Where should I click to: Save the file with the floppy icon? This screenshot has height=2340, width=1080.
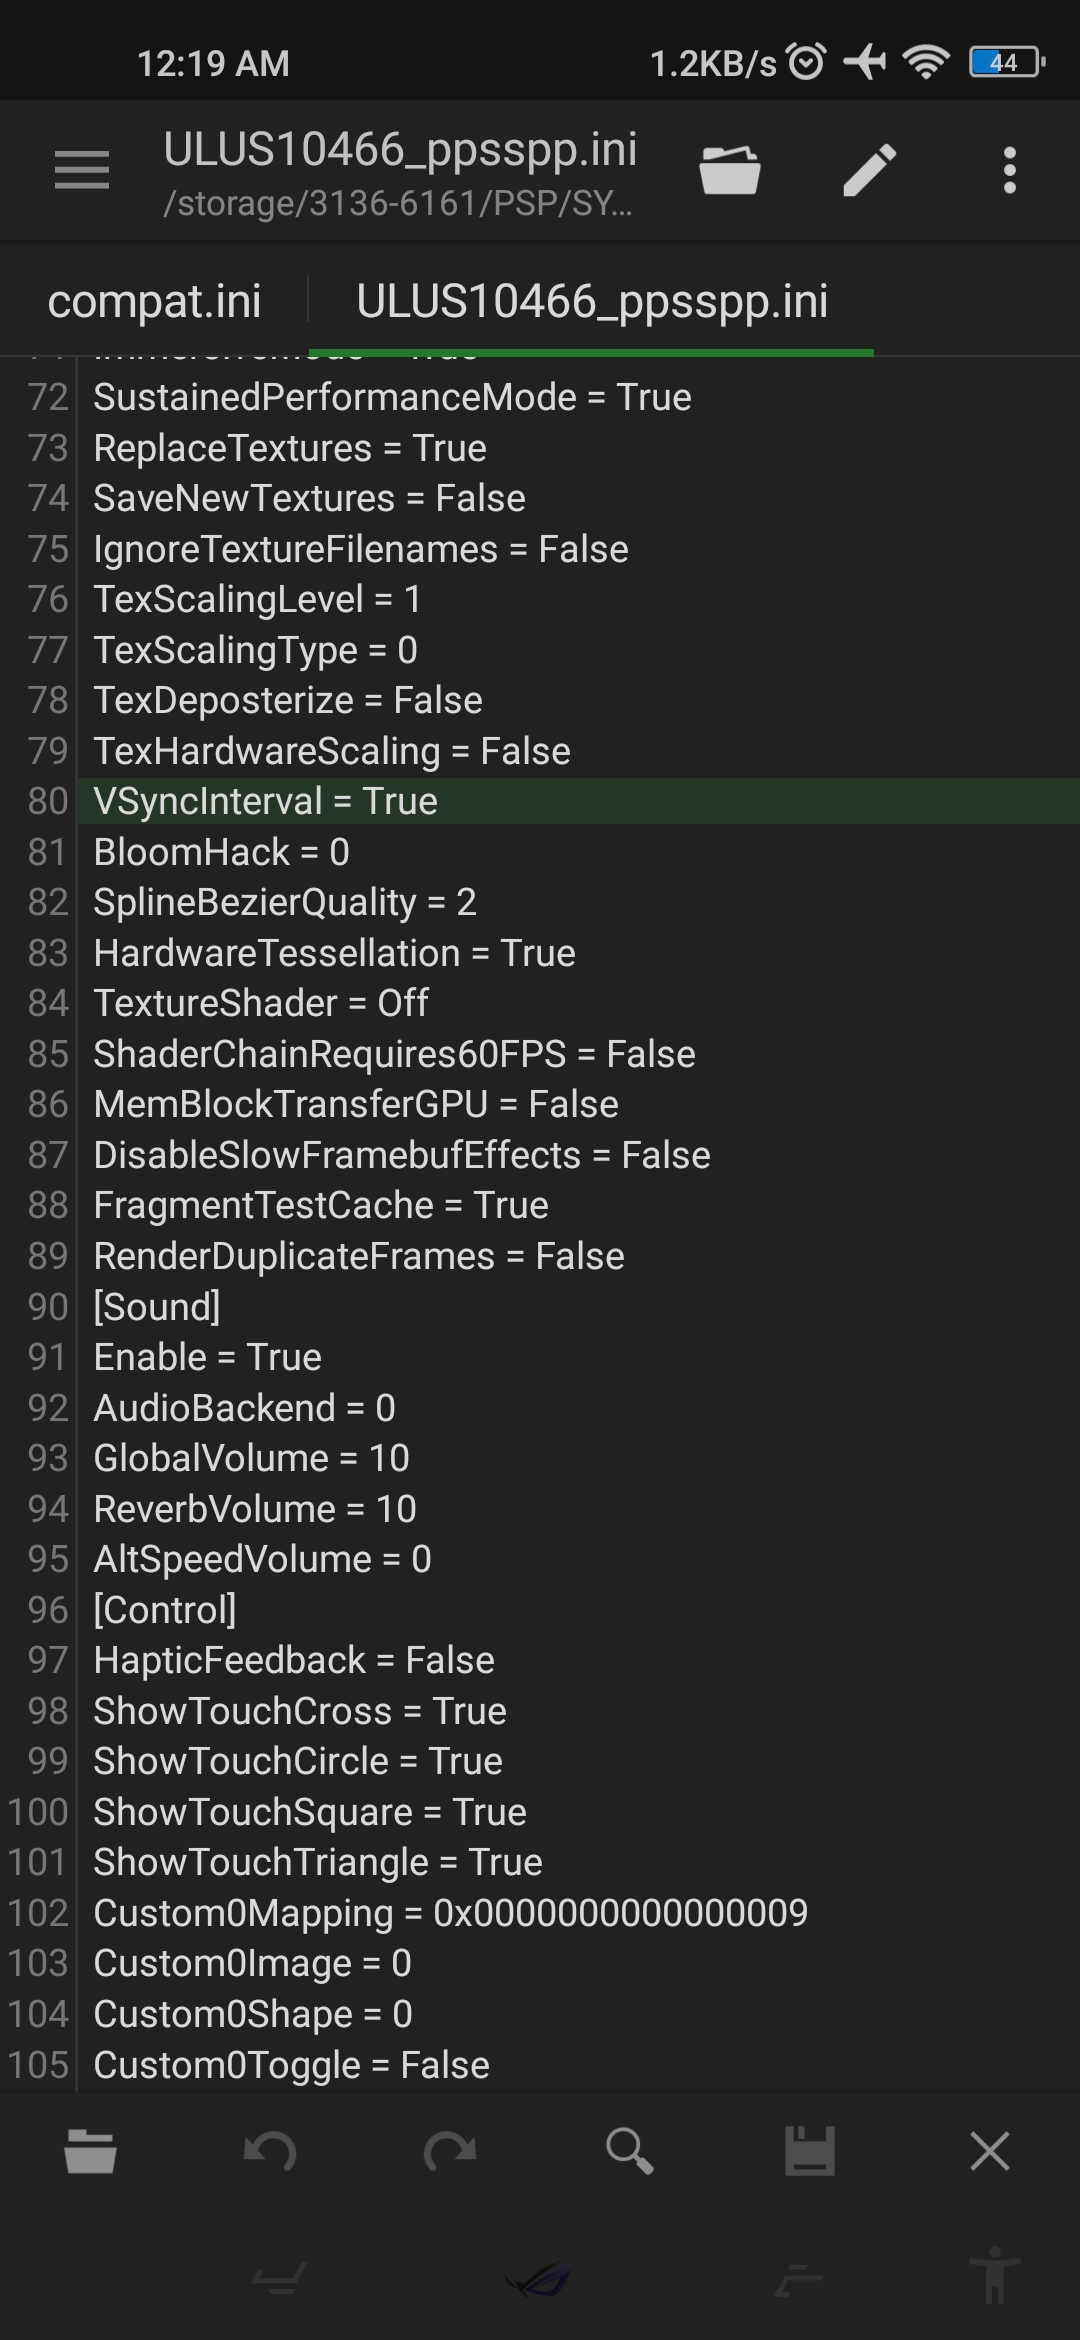pyautogui.click(x=810, y=2151)
